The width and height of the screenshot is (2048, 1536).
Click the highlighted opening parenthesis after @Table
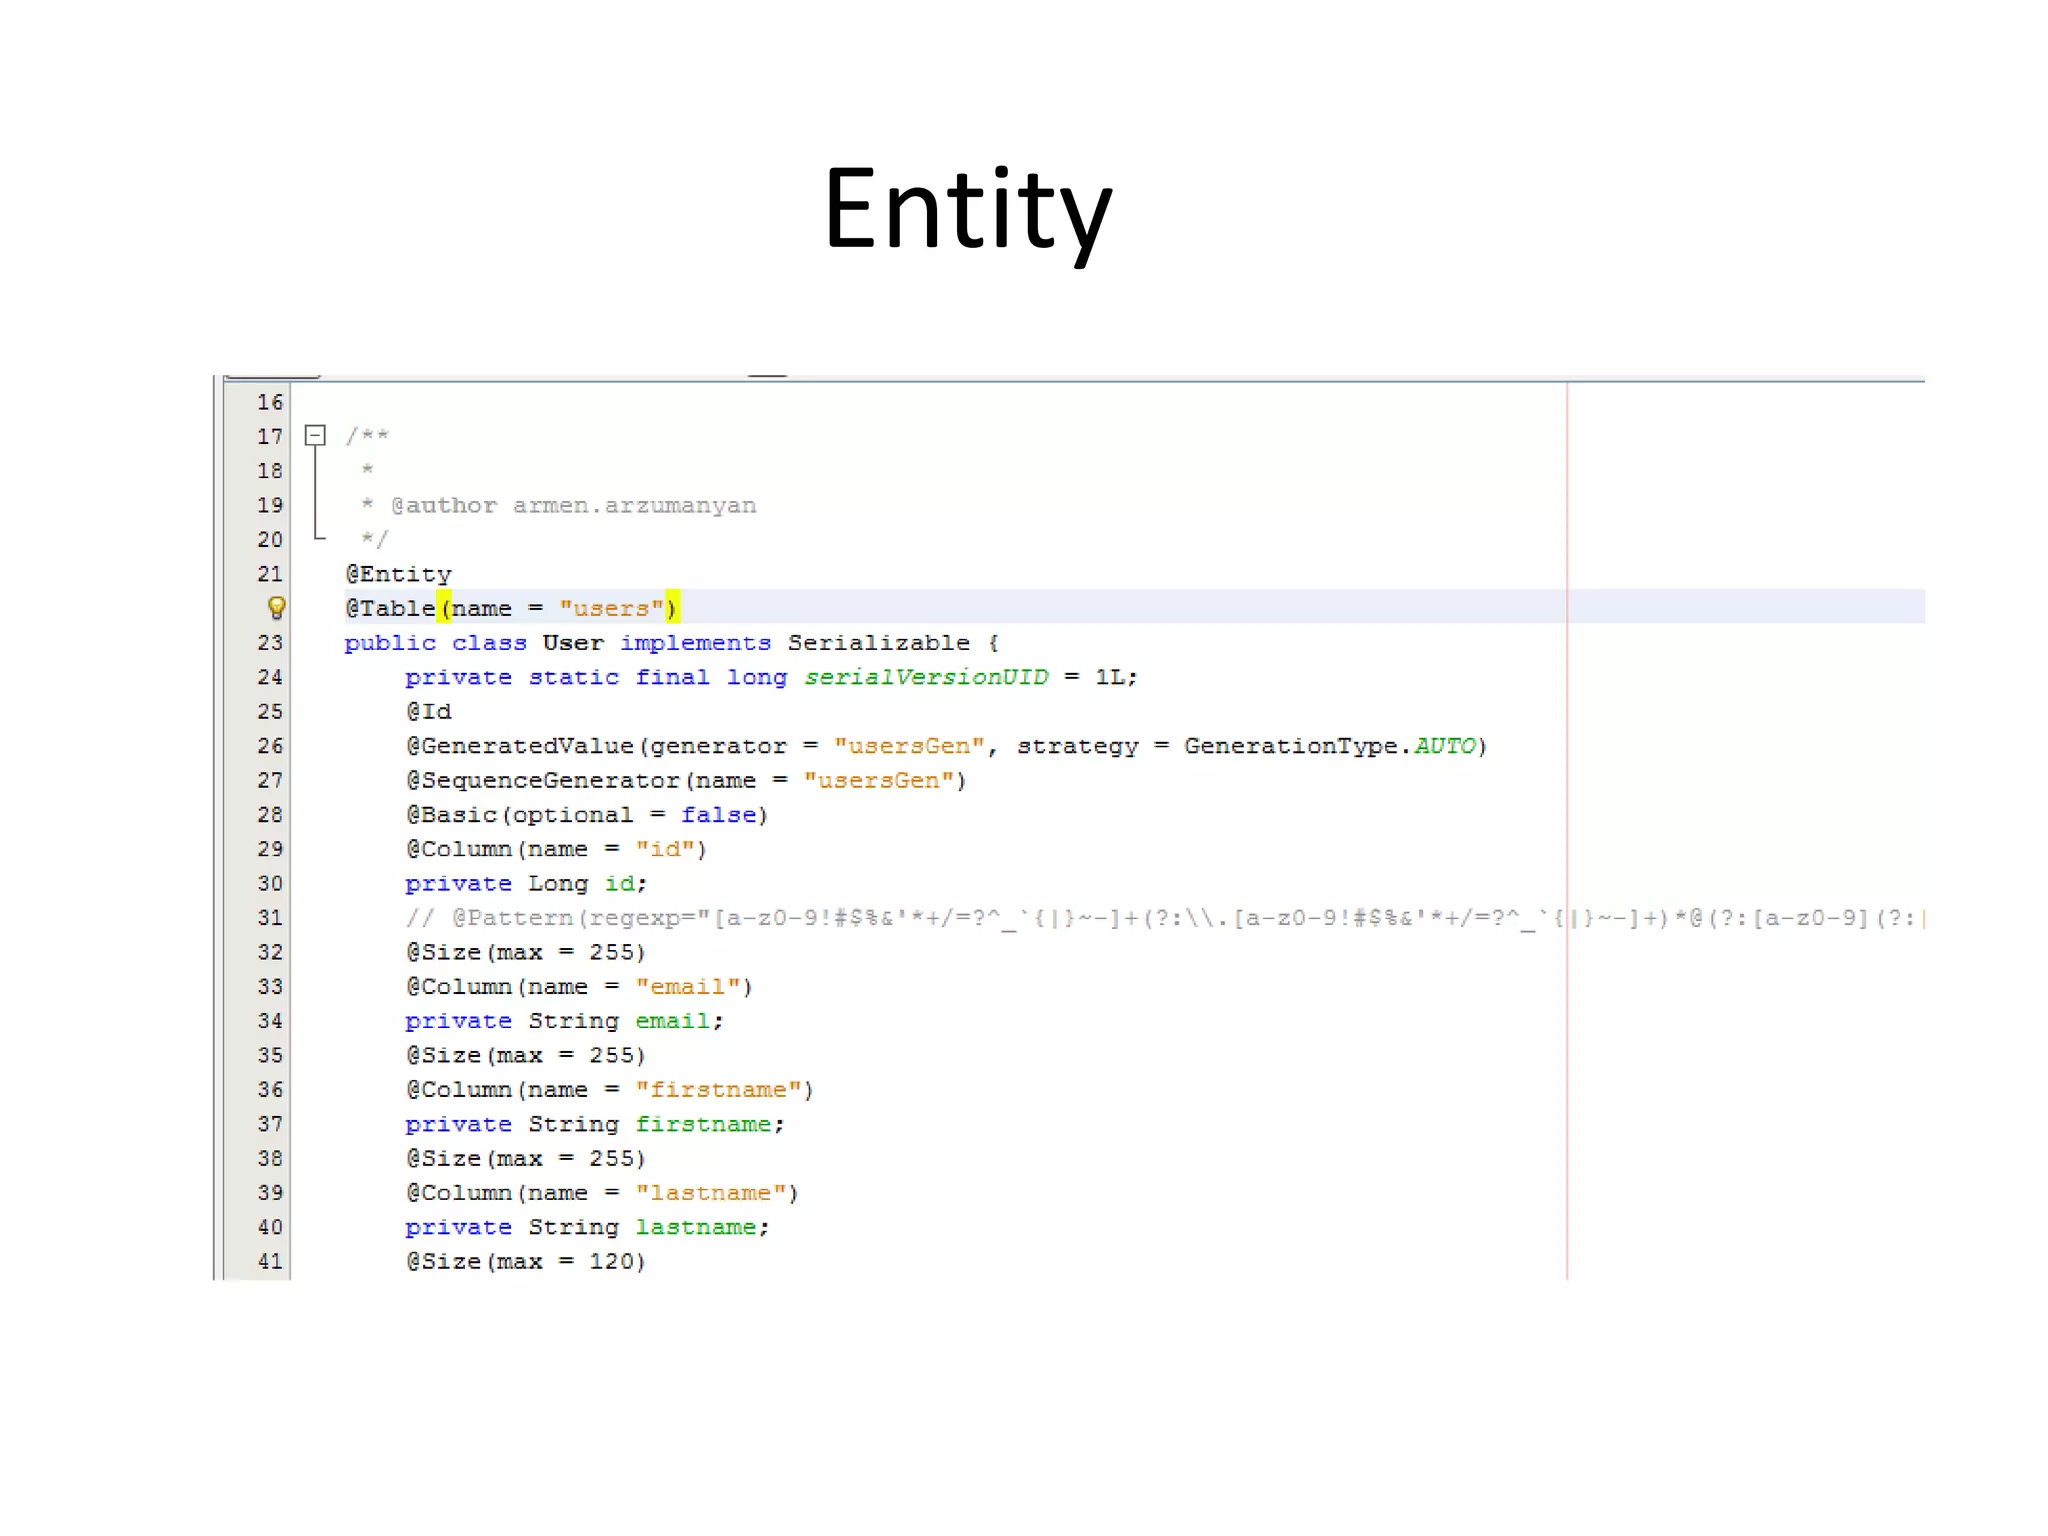click(444, 608)
